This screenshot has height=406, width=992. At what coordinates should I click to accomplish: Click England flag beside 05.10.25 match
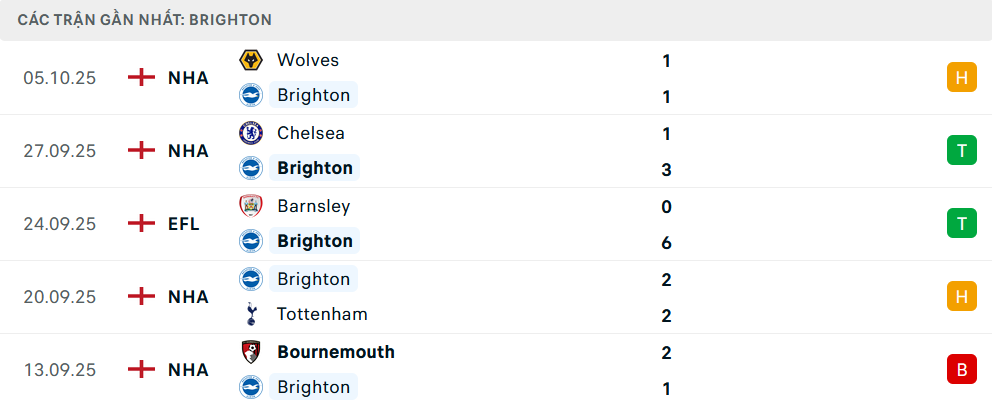[x=142, y=78]
